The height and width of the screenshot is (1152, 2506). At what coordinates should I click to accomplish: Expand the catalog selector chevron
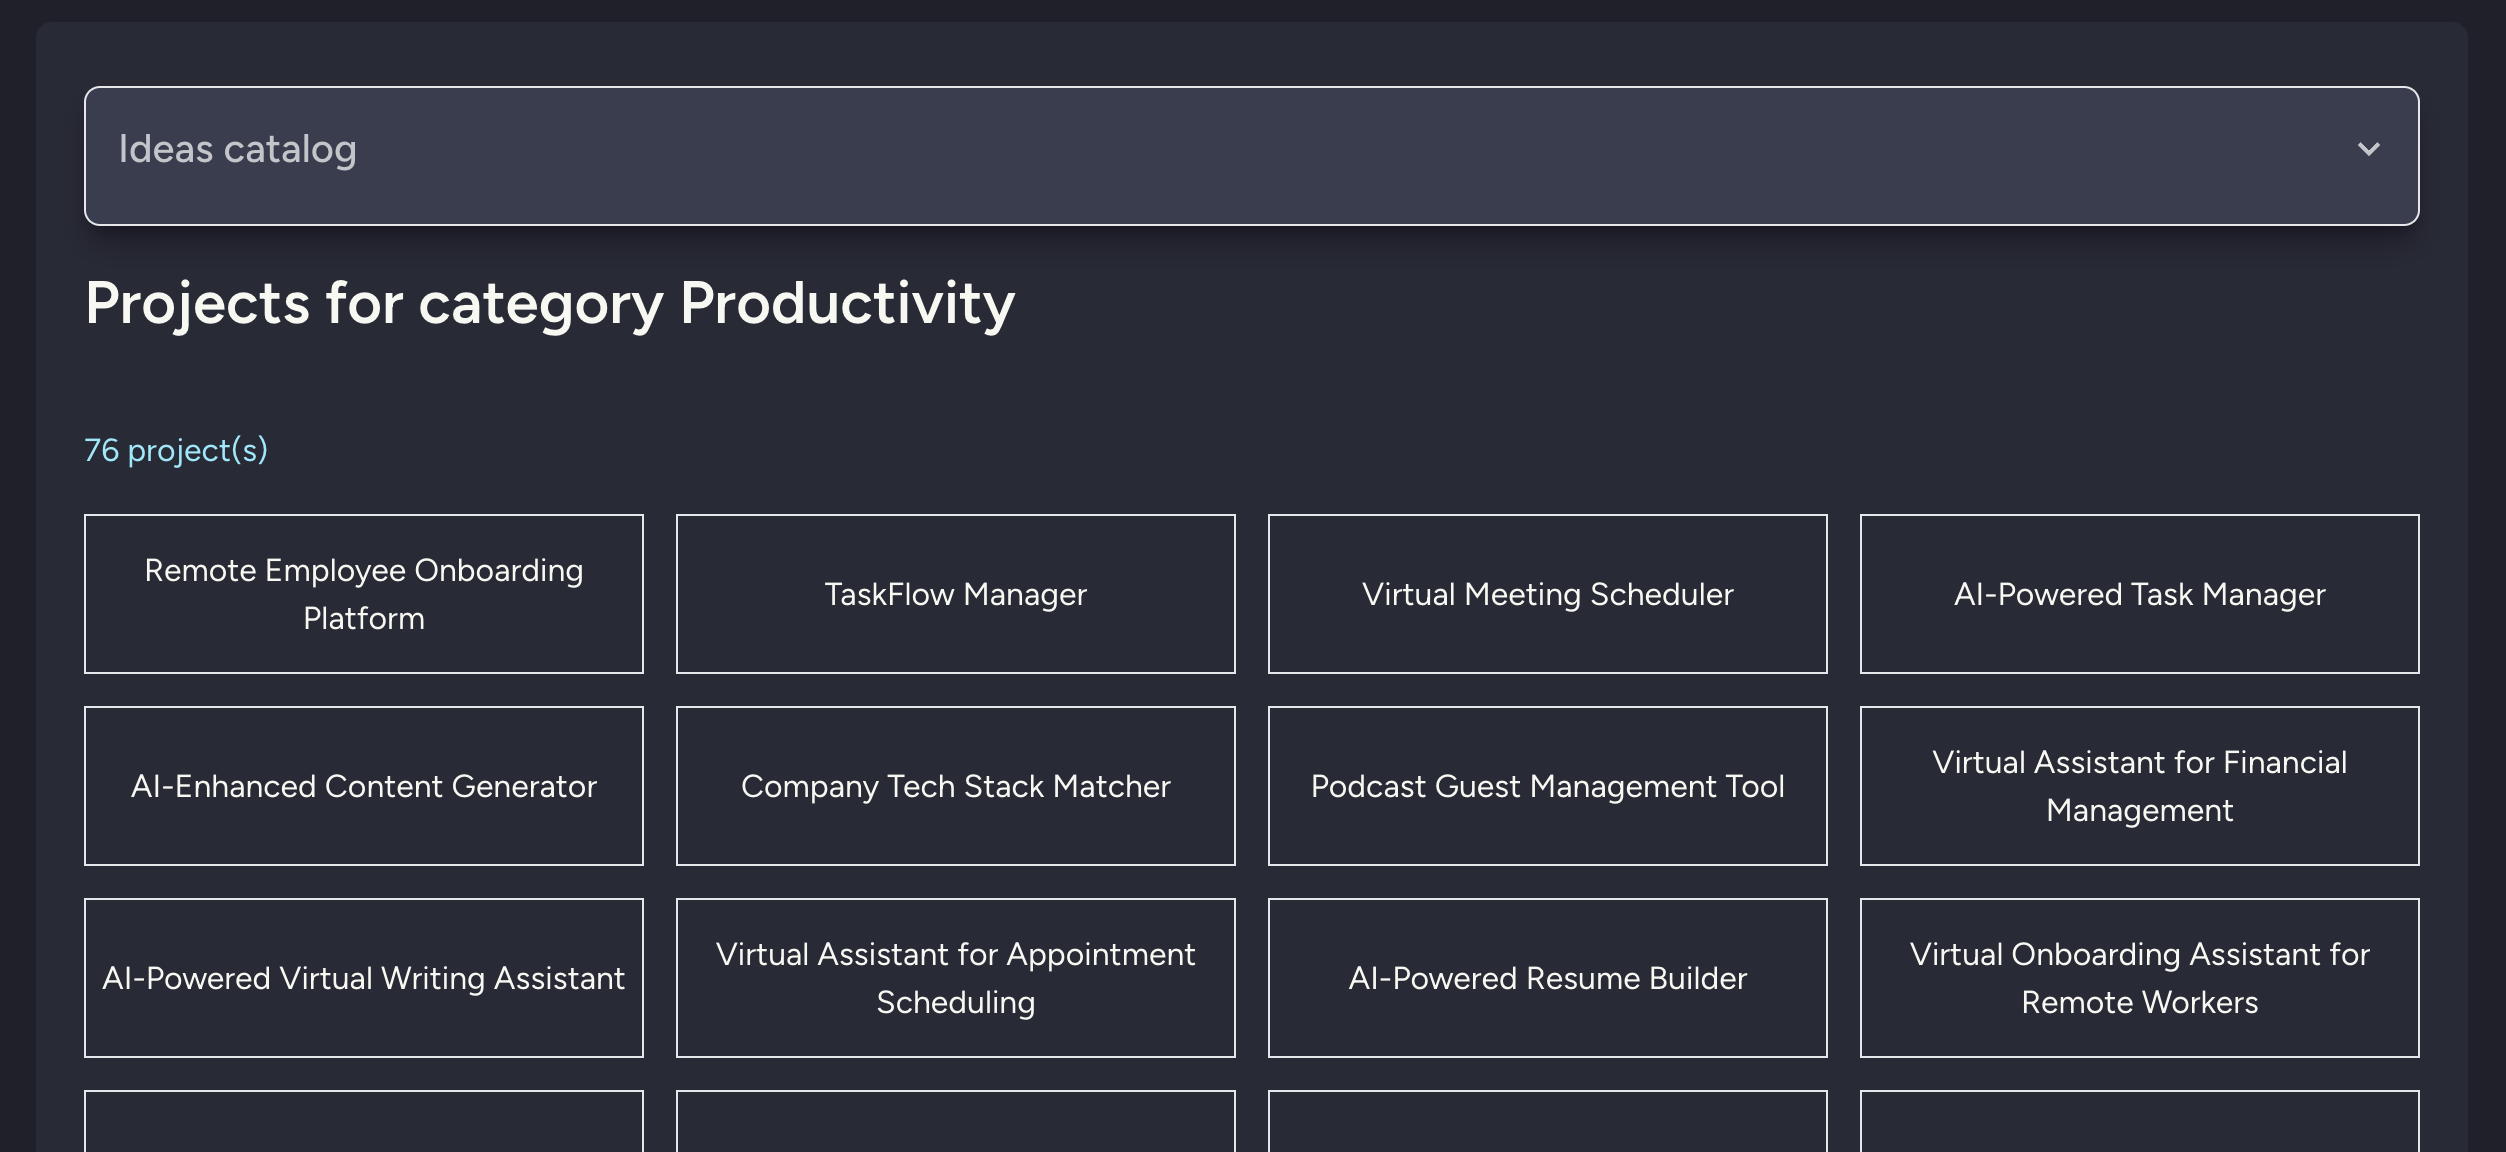click(x=2369, y=151)
